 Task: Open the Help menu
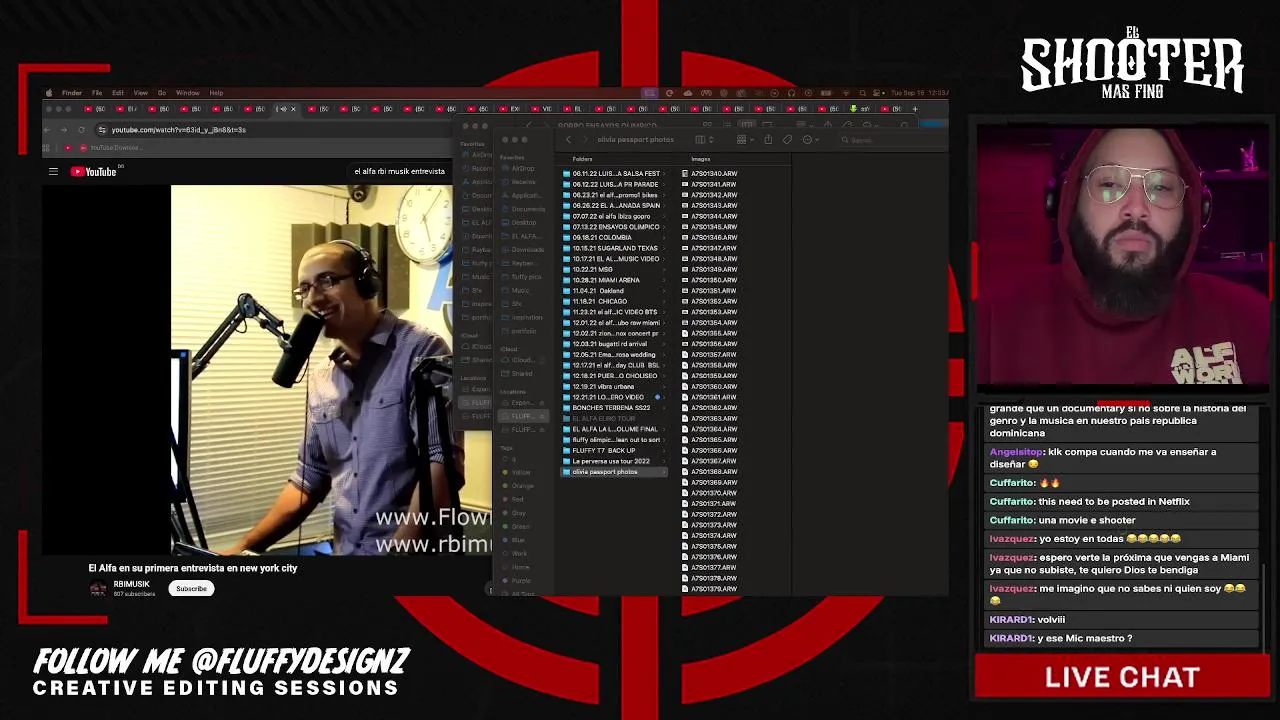point(216,93)
